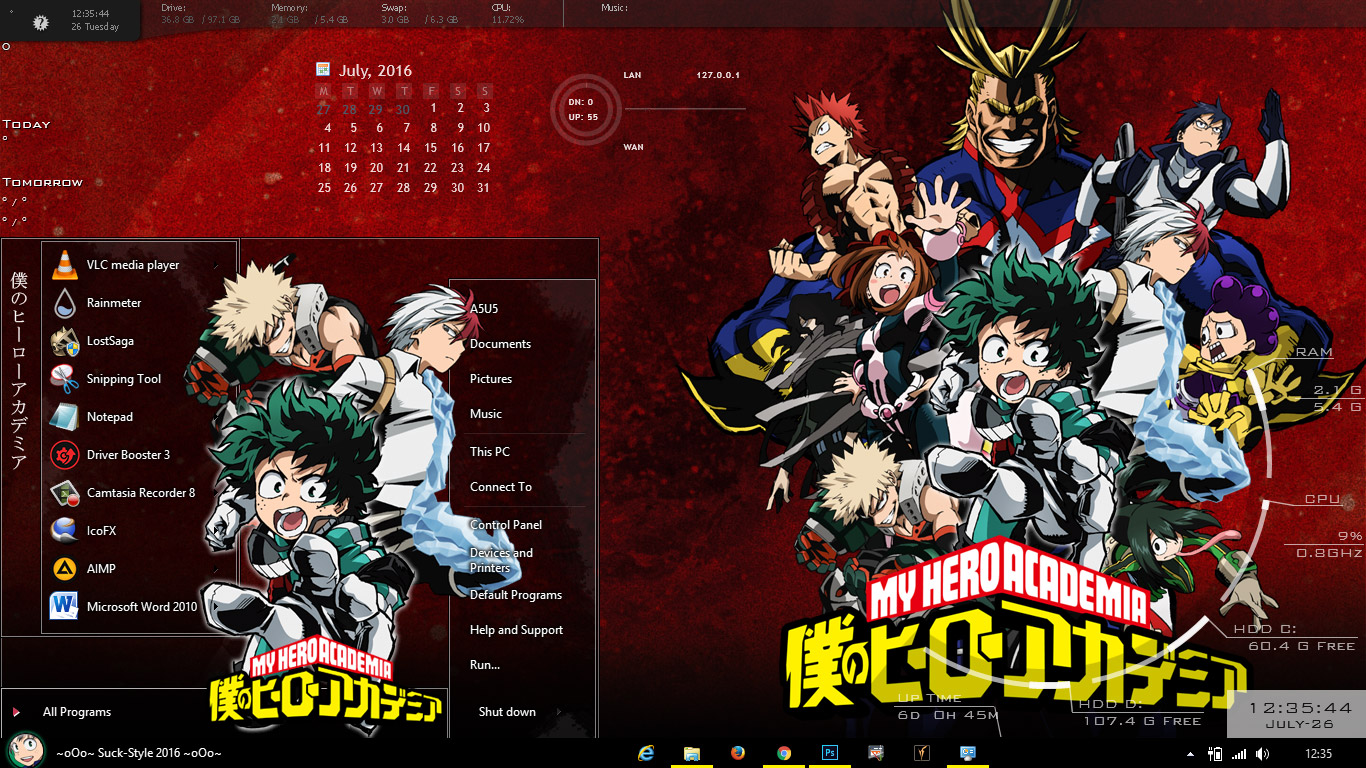This screenshot has width=1366, height=768.
Task: Open This PC from the Start menu
Action: tap(490, 452)
